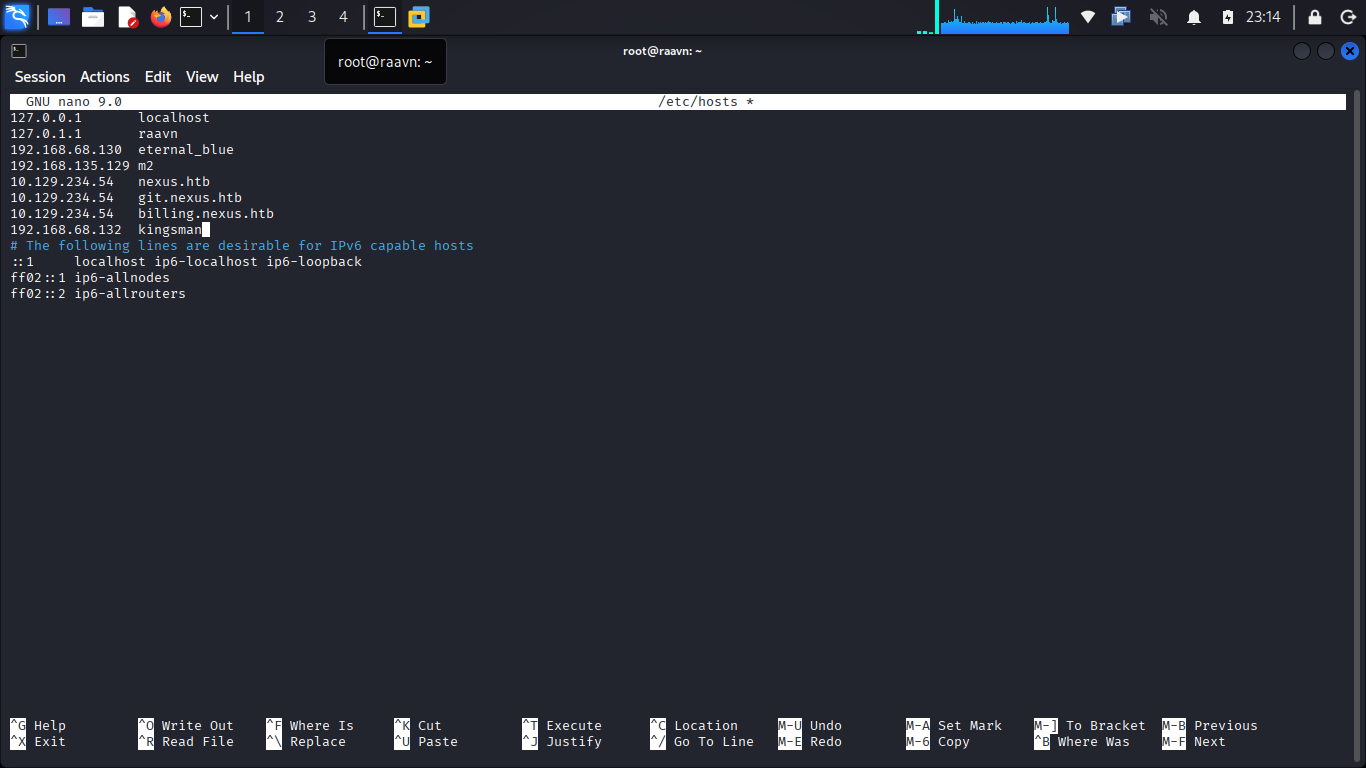This screenshot has width=1366, height=768.
Task: Launch Firefox from the top panel
Action: [161, 17]
